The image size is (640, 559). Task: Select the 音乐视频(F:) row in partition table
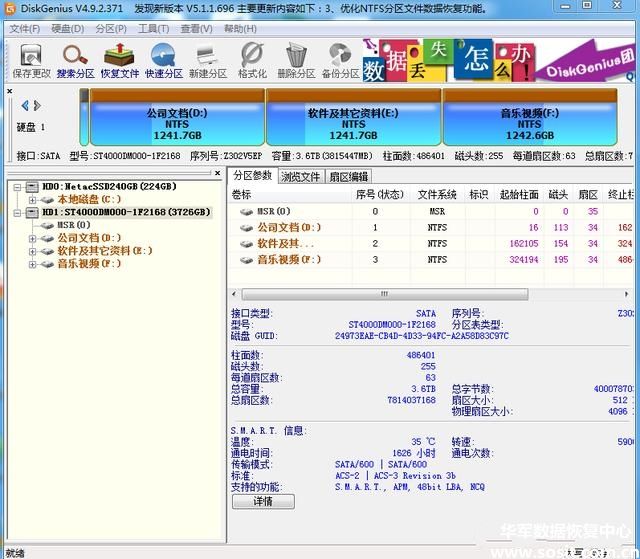coord(290,259)
